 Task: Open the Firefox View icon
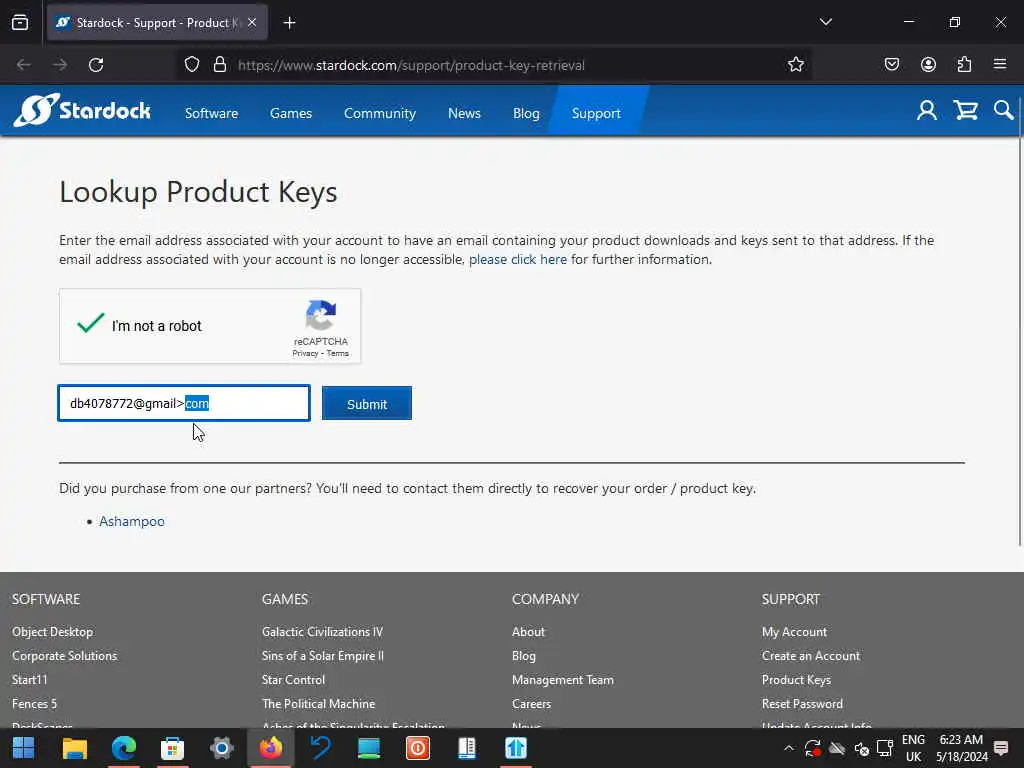20,23
